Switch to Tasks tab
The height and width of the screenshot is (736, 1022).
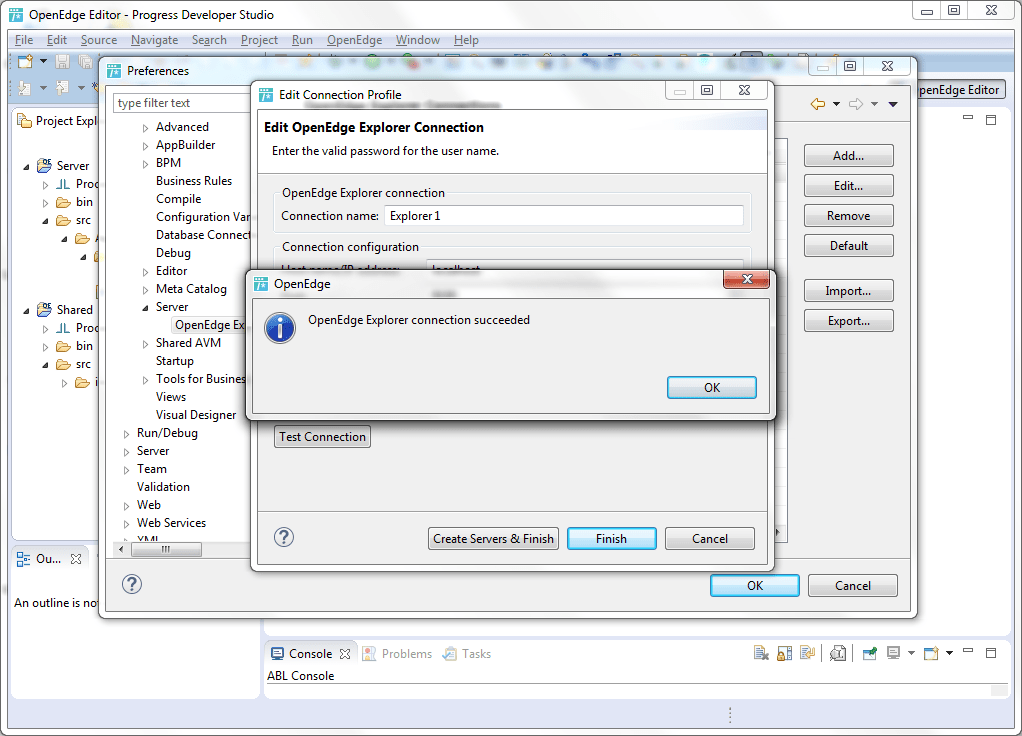click(467, 653)
